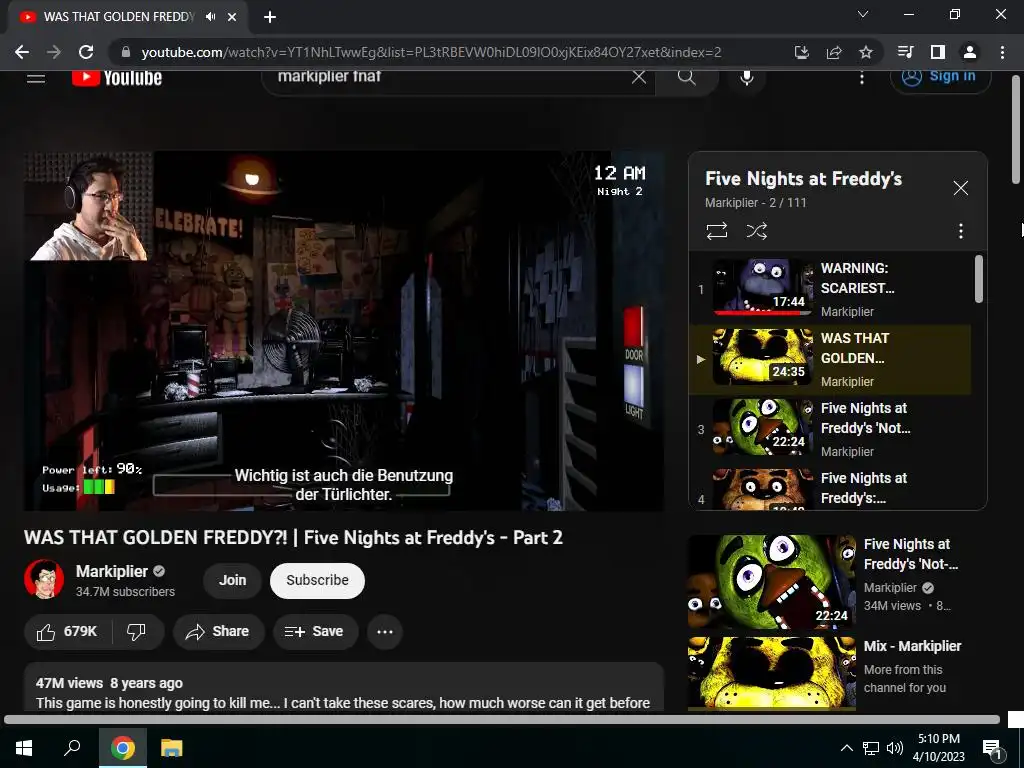Start voice search with the microphone
The width and height of the screenshot is (1024, 768).
747,78
